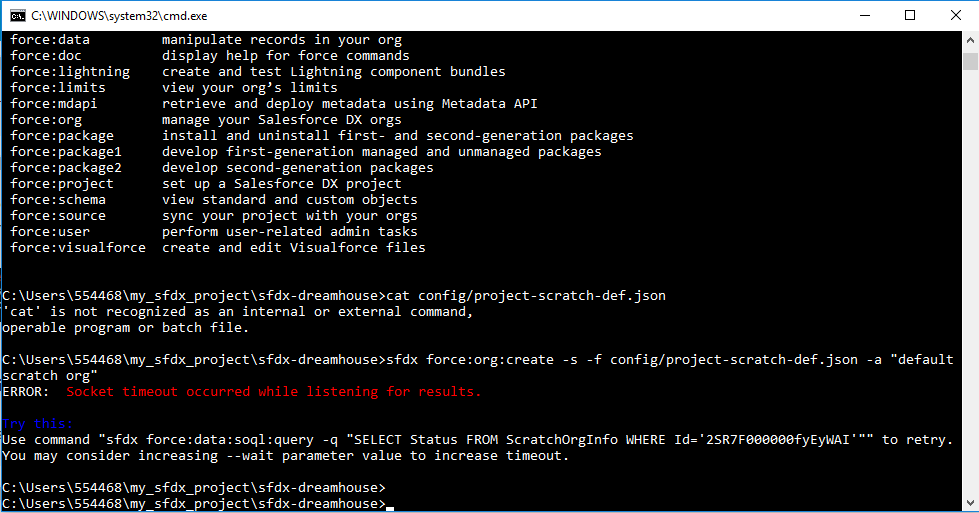Image resolution: width=979 pixels, height=513 pixels.
Task: Click the scrollbar up arrow
Action: (x=970, y=39)
